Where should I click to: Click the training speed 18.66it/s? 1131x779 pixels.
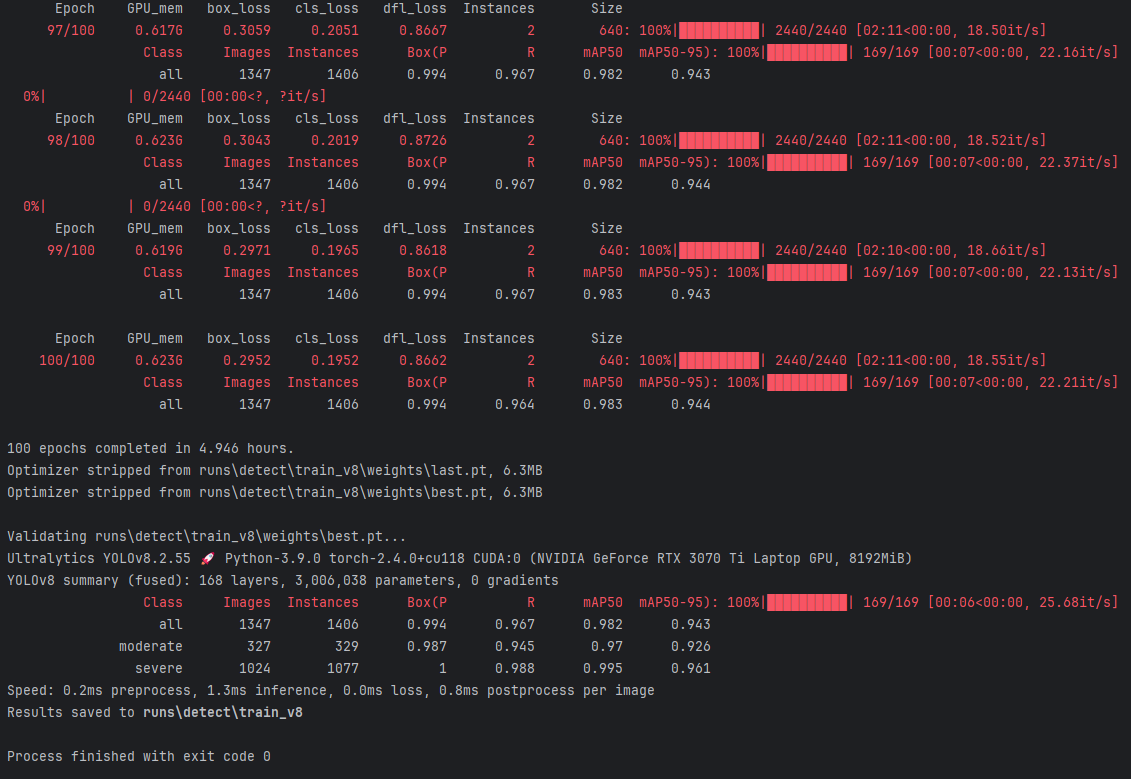coord(1003,250)
